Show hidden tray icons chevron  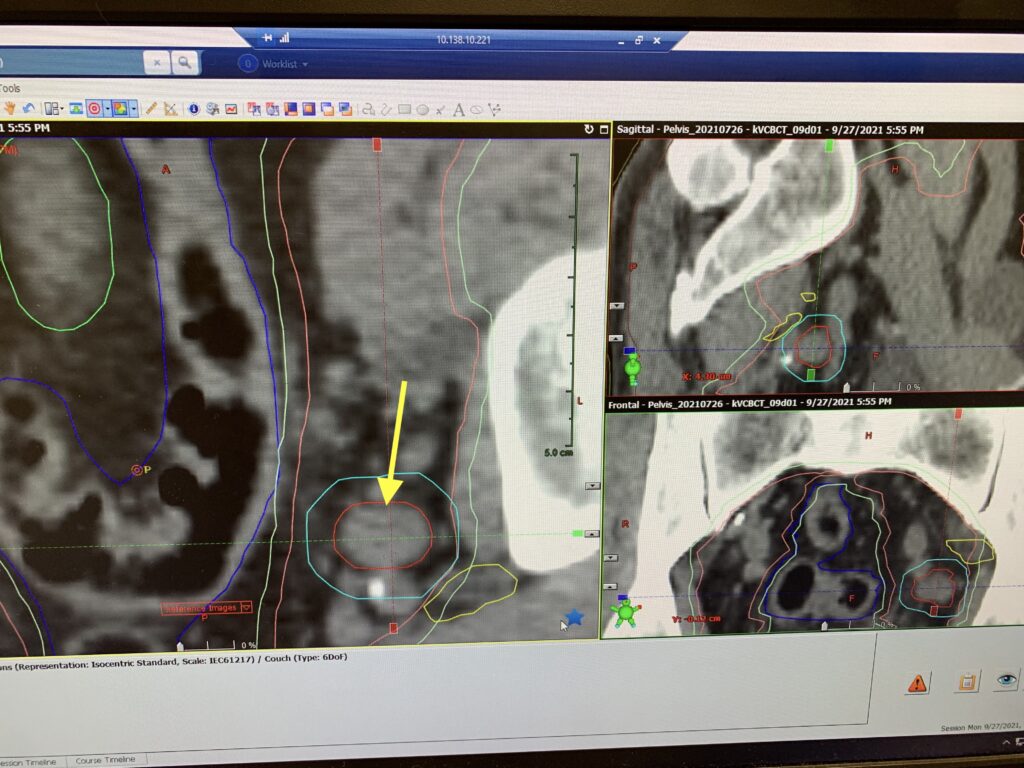click(1006, 743)
